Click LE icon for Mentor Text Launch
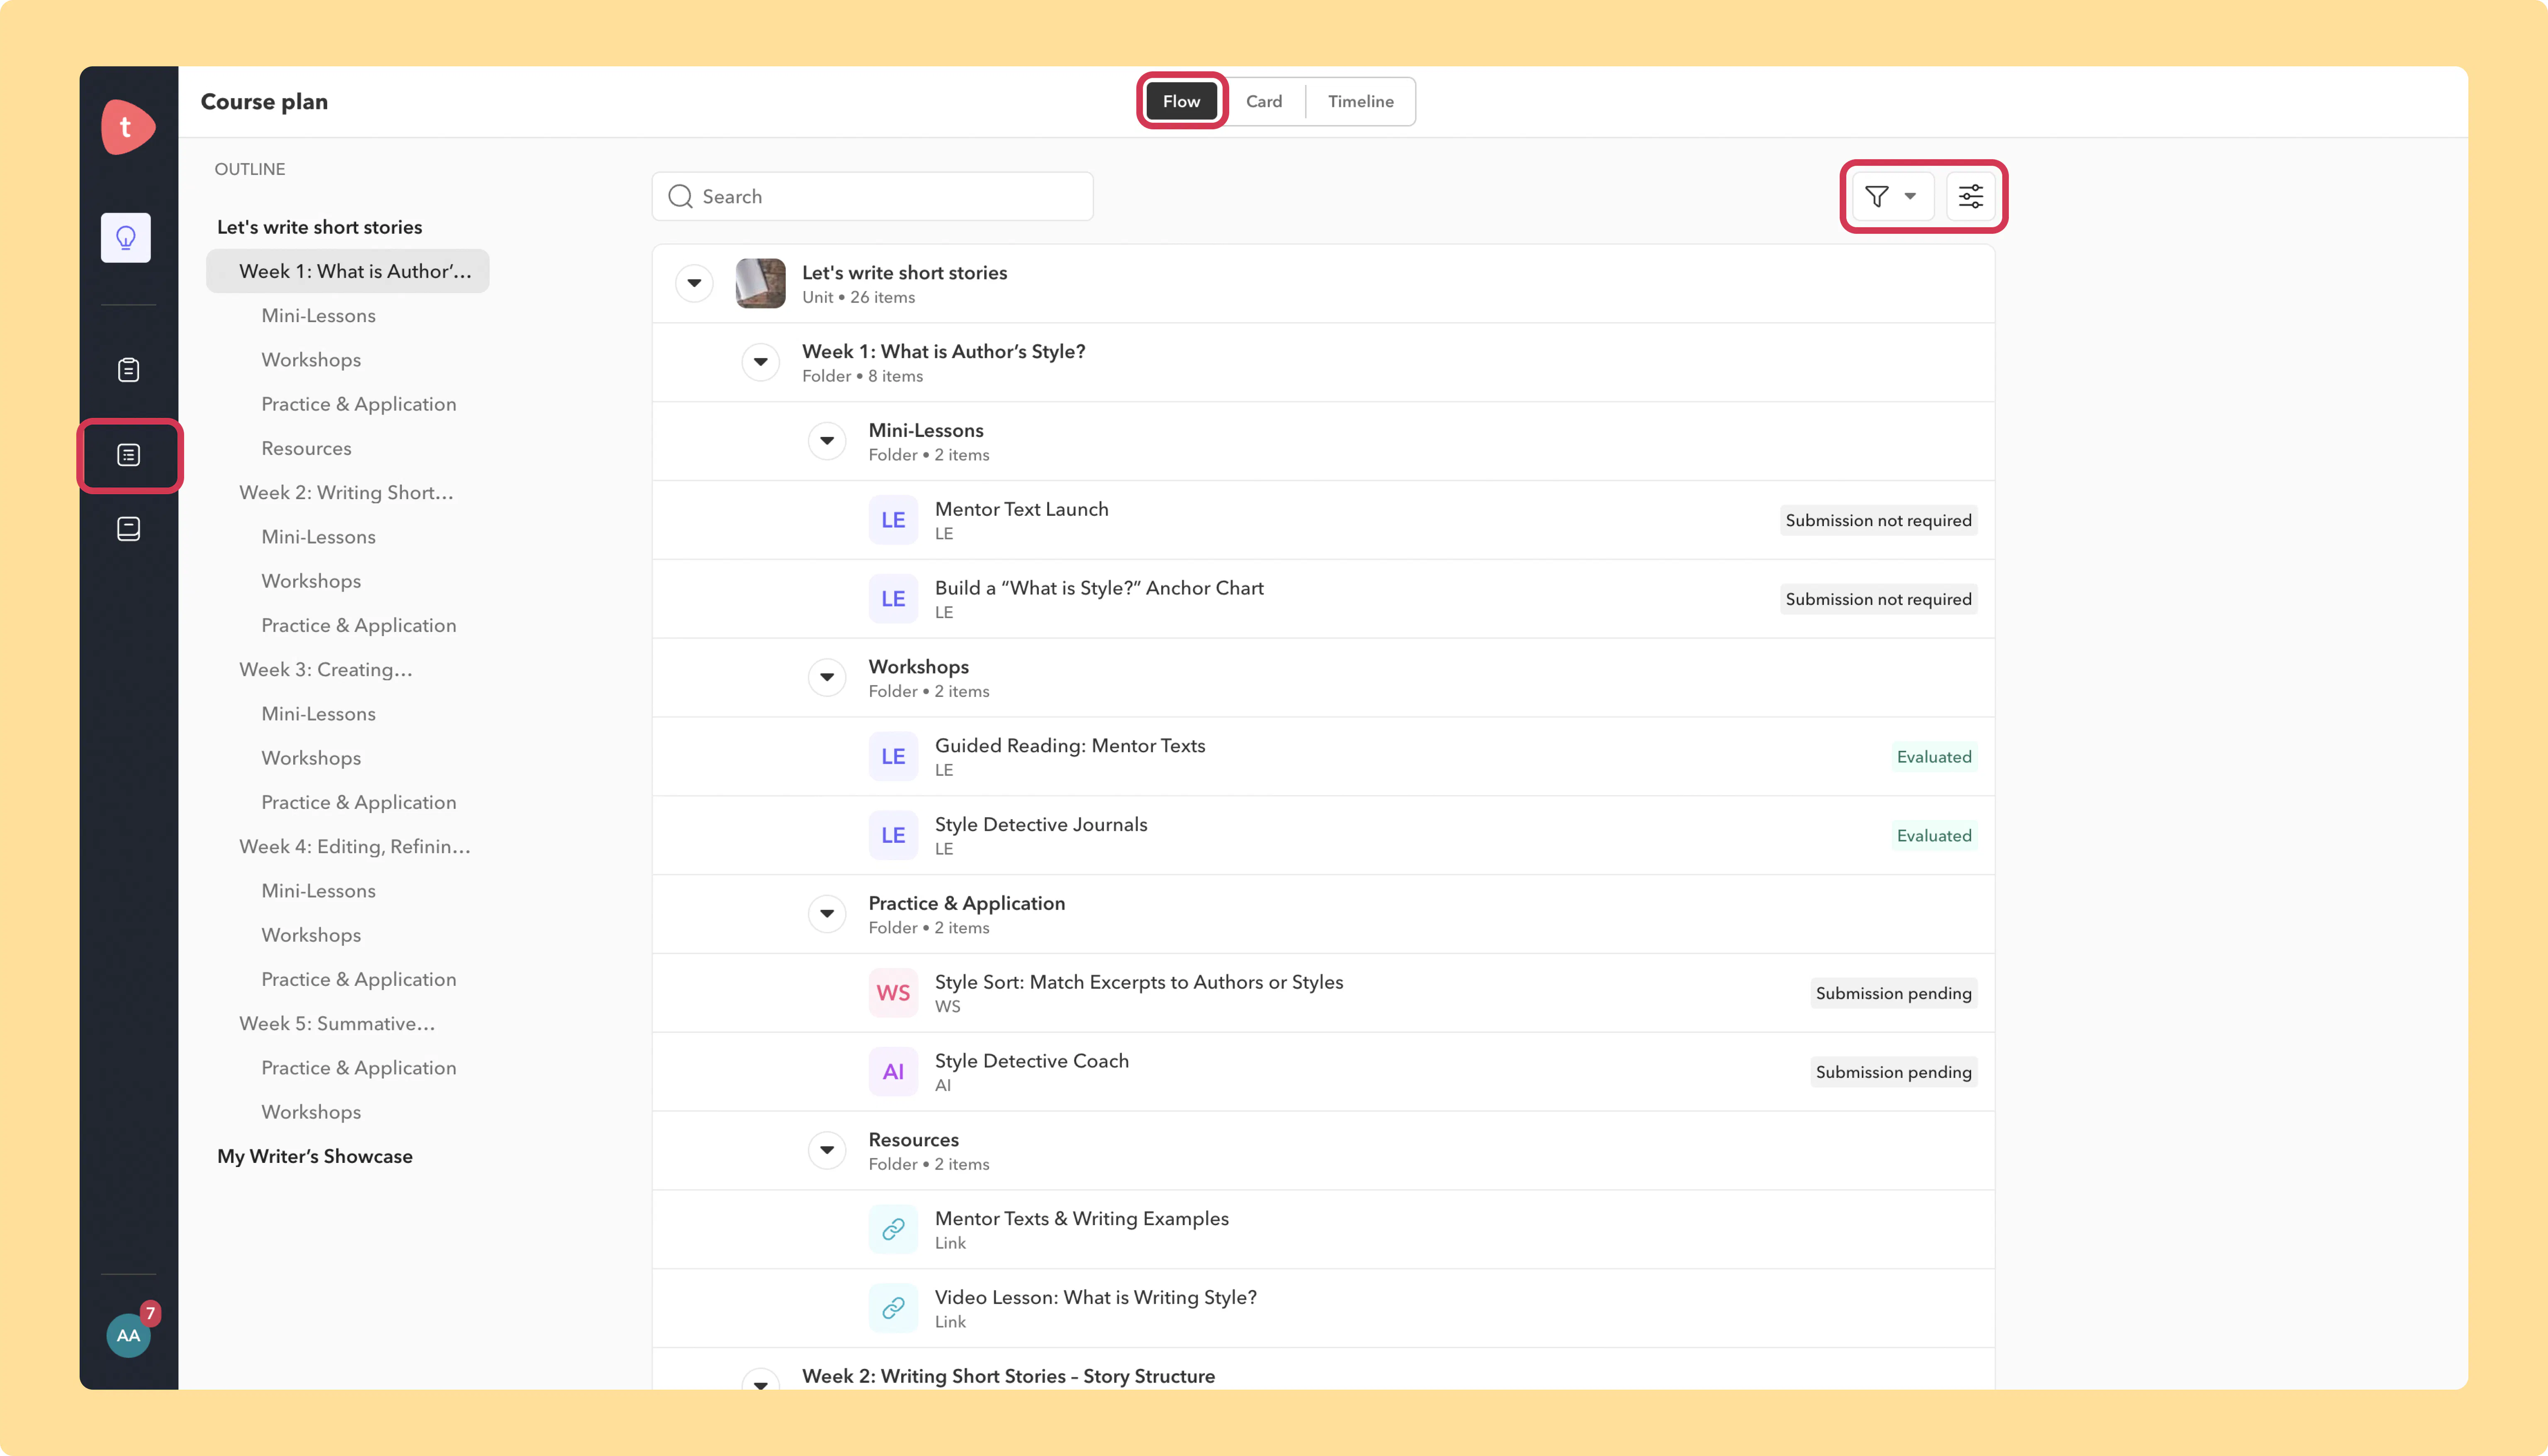This screenshot has height=1456, width=2548. pos(893,520)
